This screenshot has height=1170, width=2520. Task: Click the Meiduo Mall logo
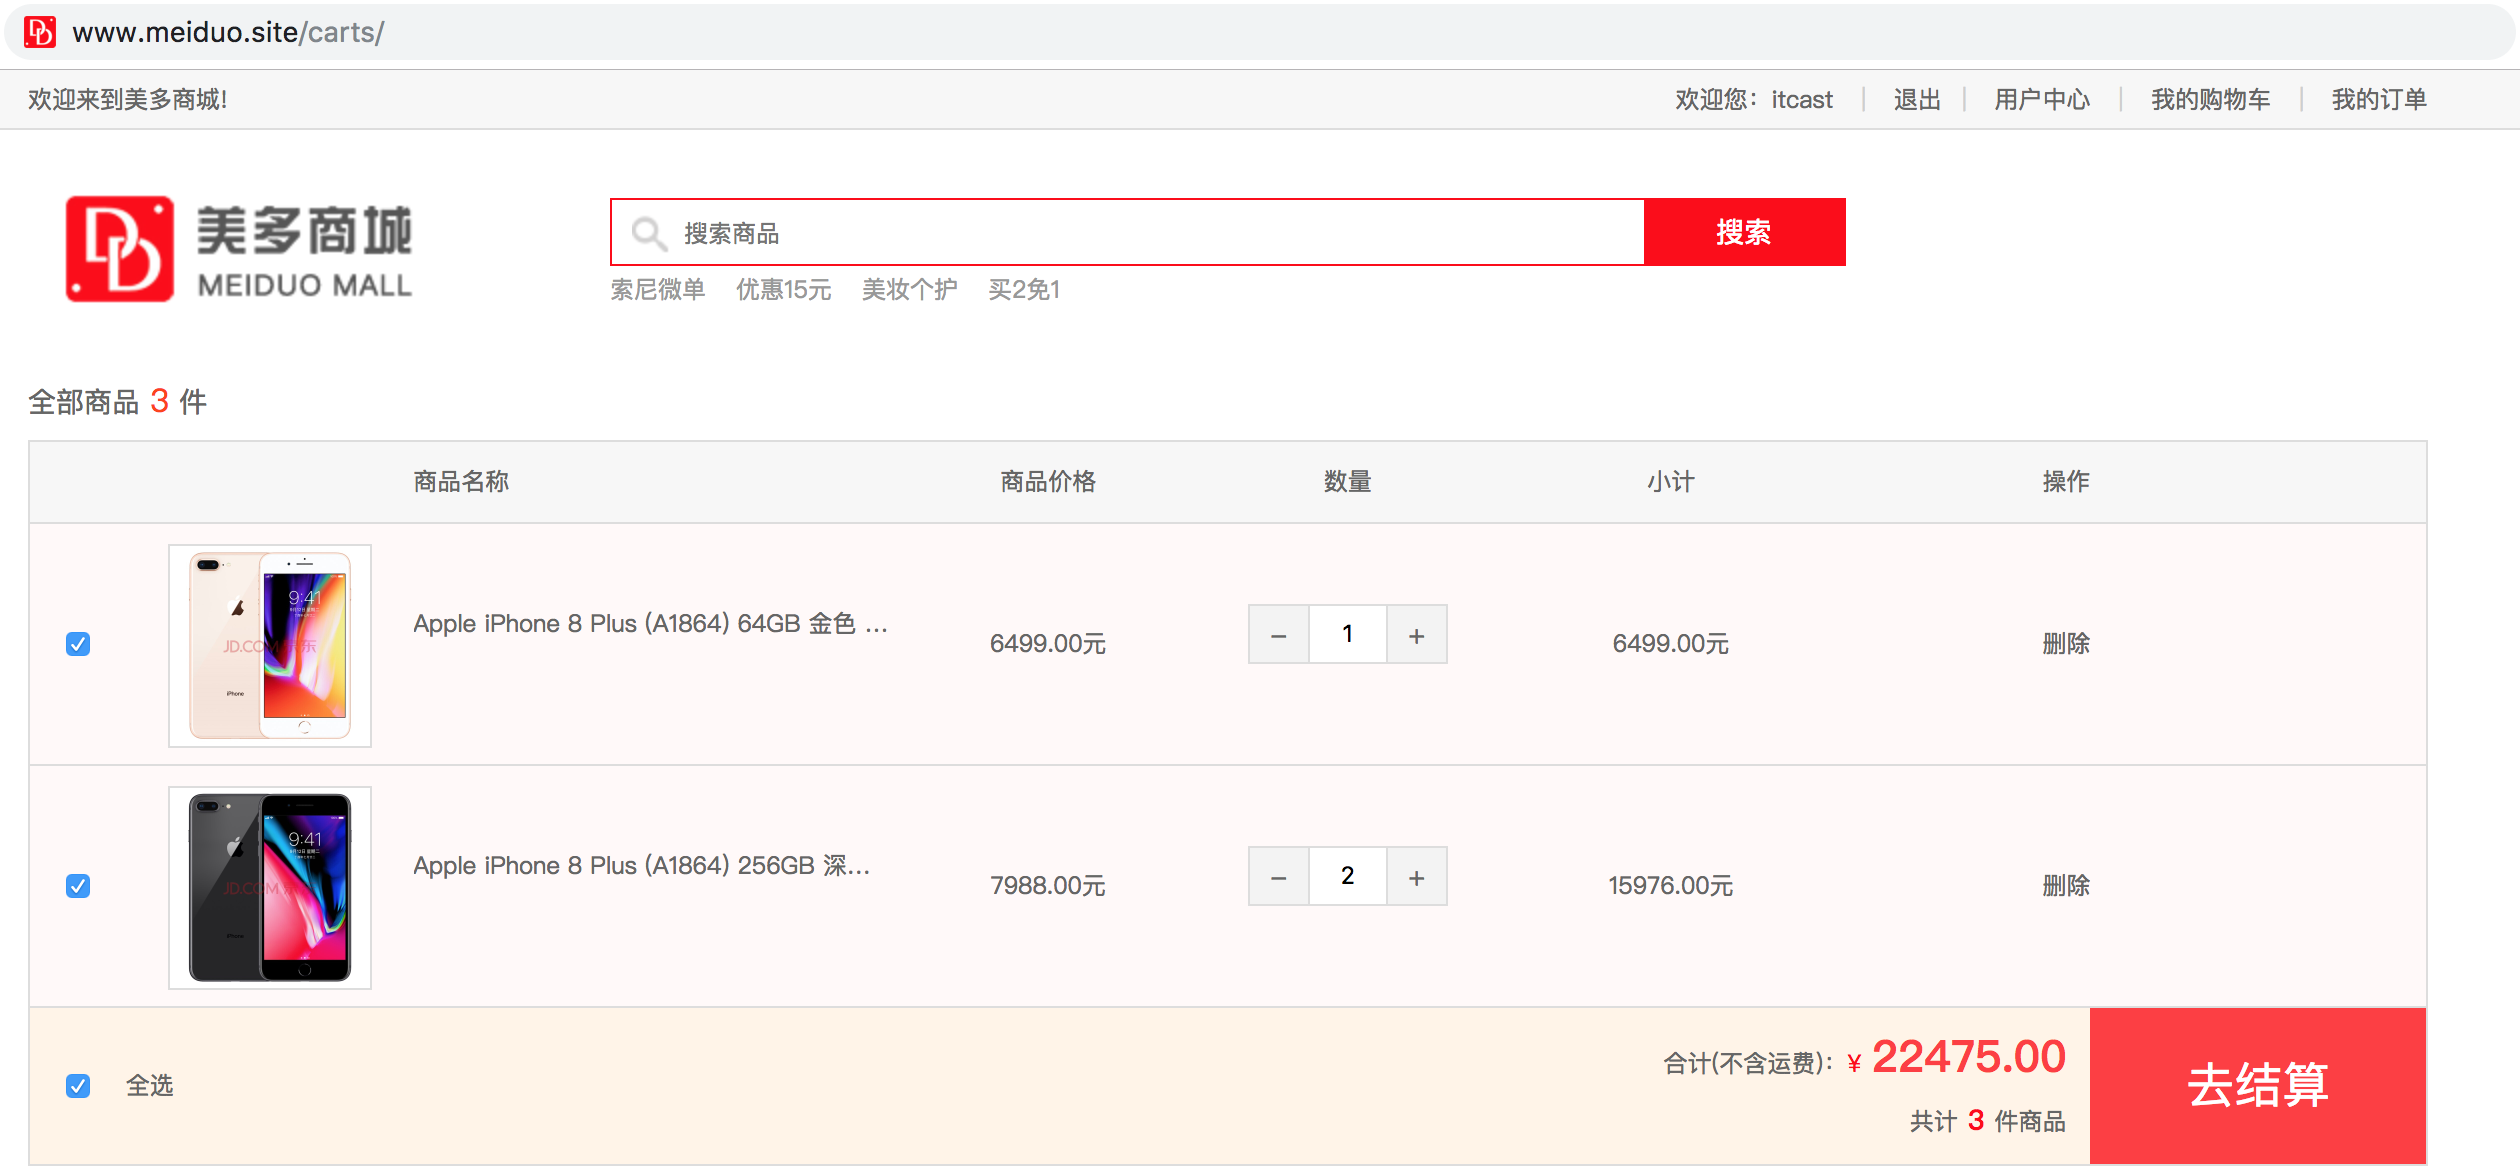[239, 249]
